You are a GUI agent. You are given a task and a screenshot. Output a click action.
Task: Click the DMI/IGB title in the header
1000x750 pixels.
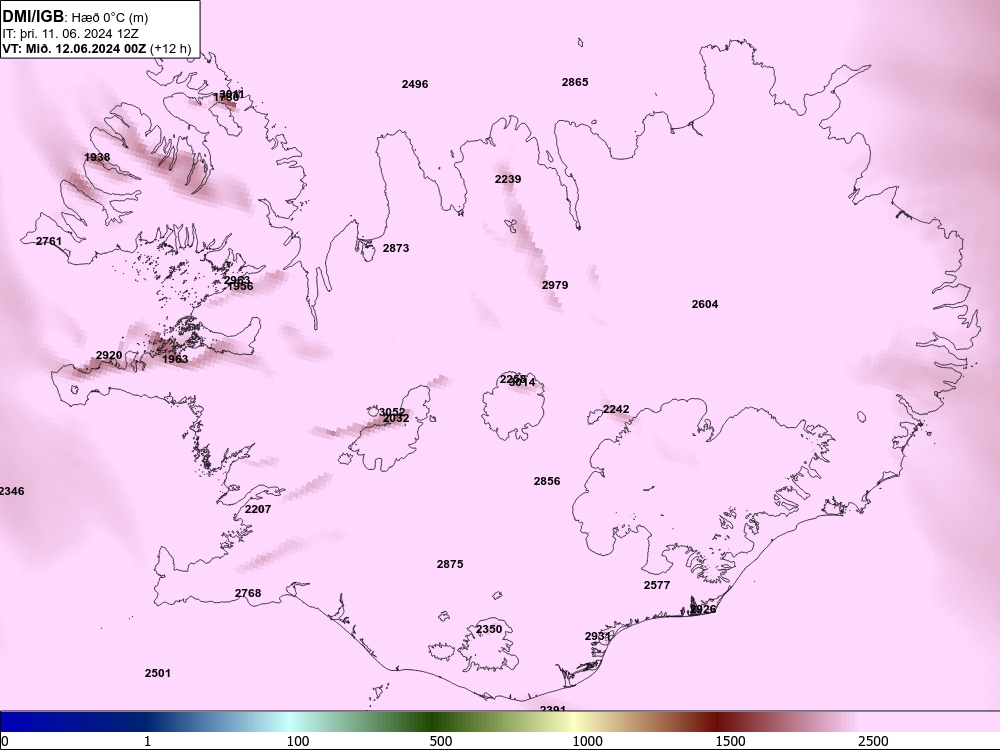point(33,16)
